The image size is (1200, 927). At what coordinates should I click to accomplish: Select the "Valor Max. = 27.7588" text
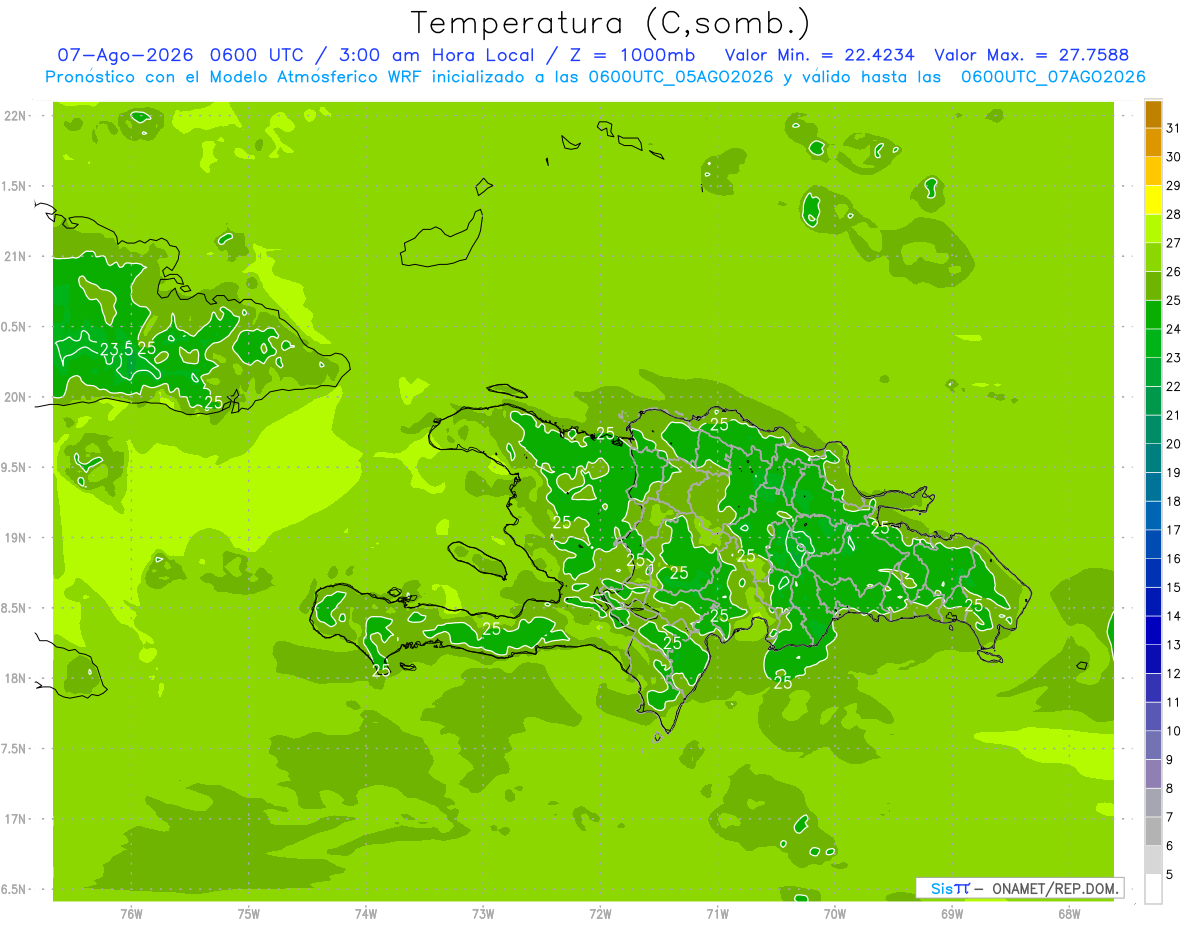(x=1031, y=55)
